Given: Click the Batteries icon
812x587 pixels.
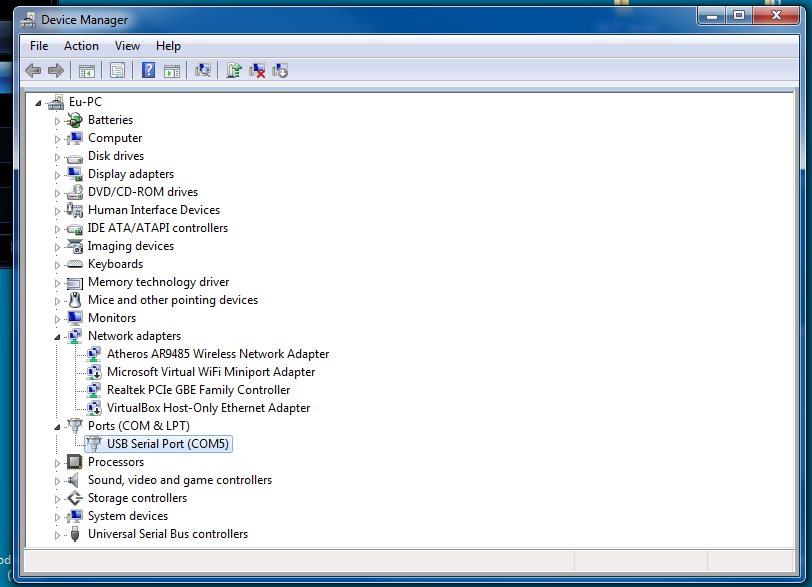Looking at the screenshot, I should pyautogui.click(x=75, y=120).
